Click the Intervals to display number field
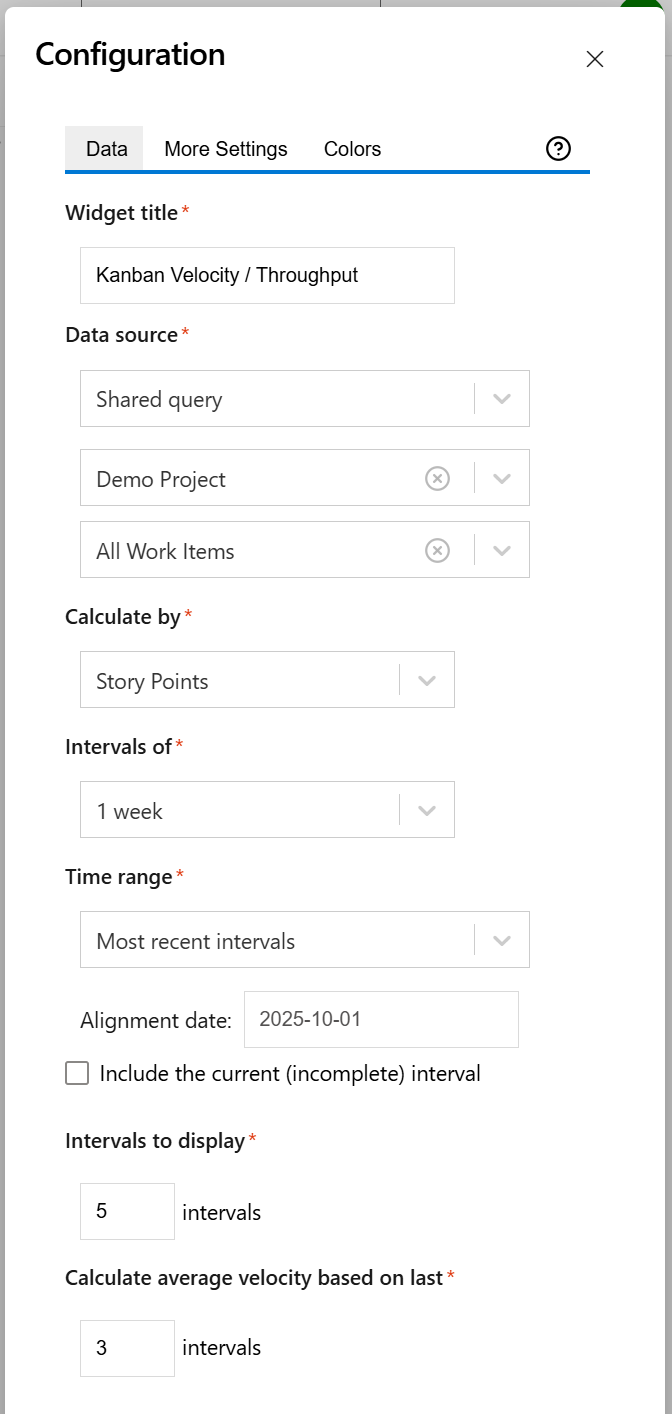This screenshot has width=672, height=1414. (x=127, y=1212)
